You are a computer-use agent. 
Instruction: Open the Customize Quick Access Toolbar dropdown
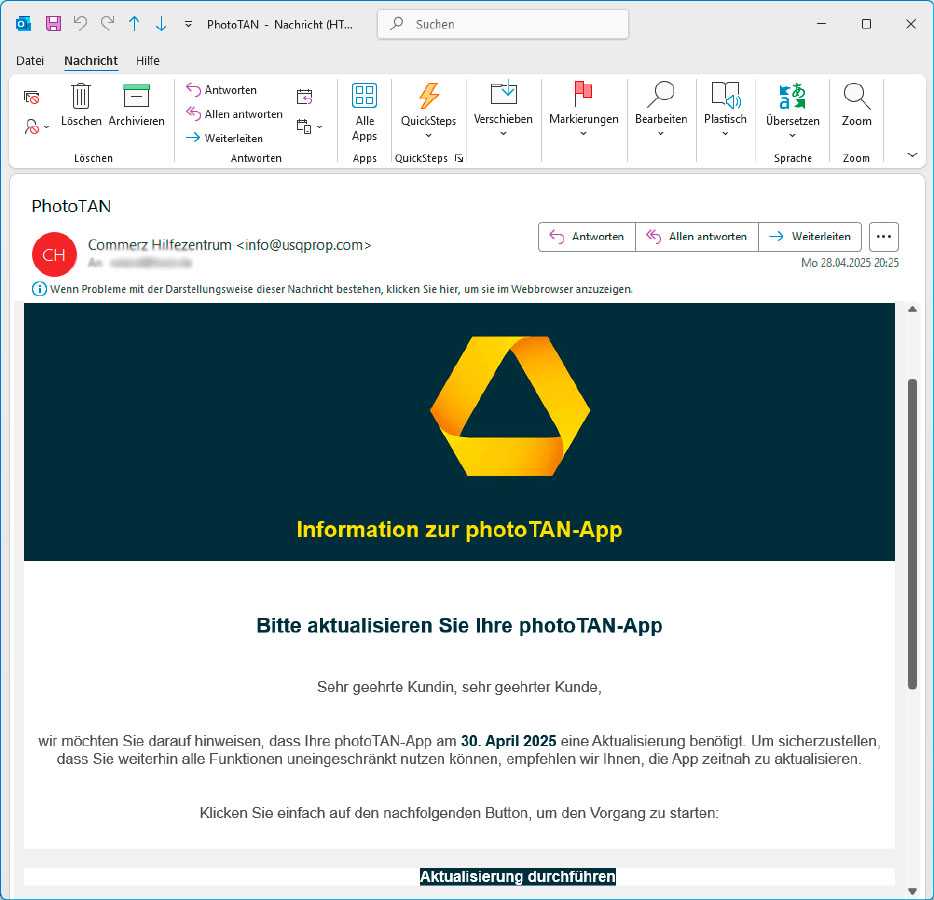(188, 24)
